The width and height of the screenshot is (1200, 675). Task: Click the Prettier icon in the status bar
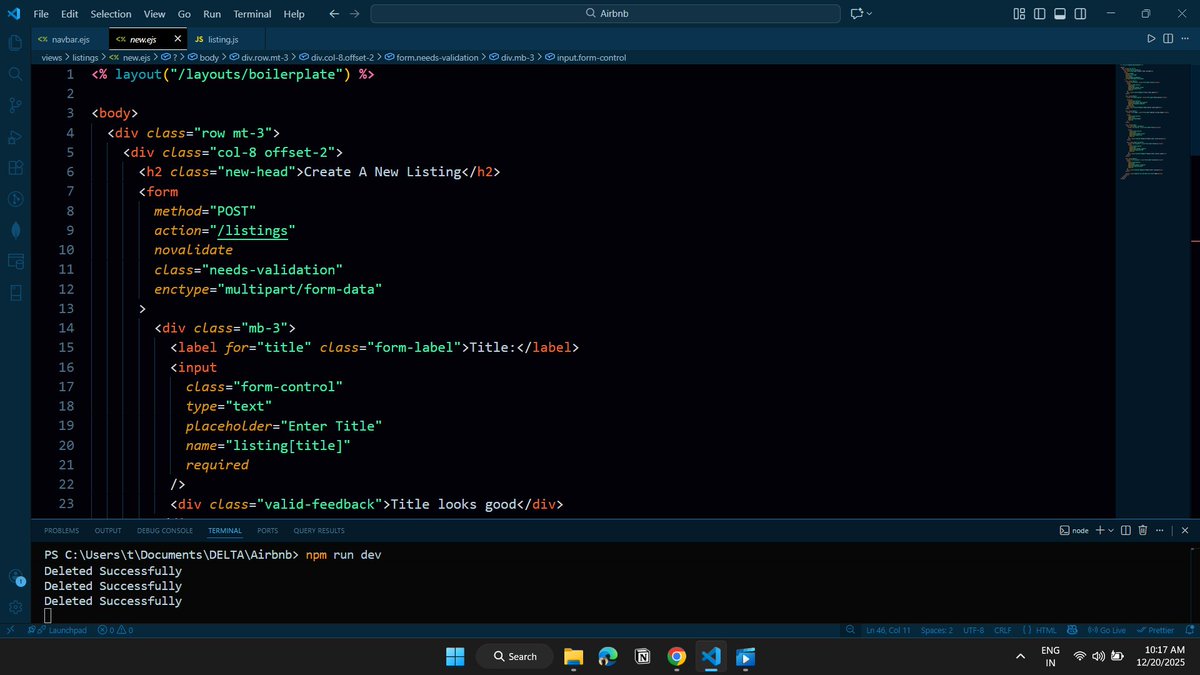pos(1155,630)
